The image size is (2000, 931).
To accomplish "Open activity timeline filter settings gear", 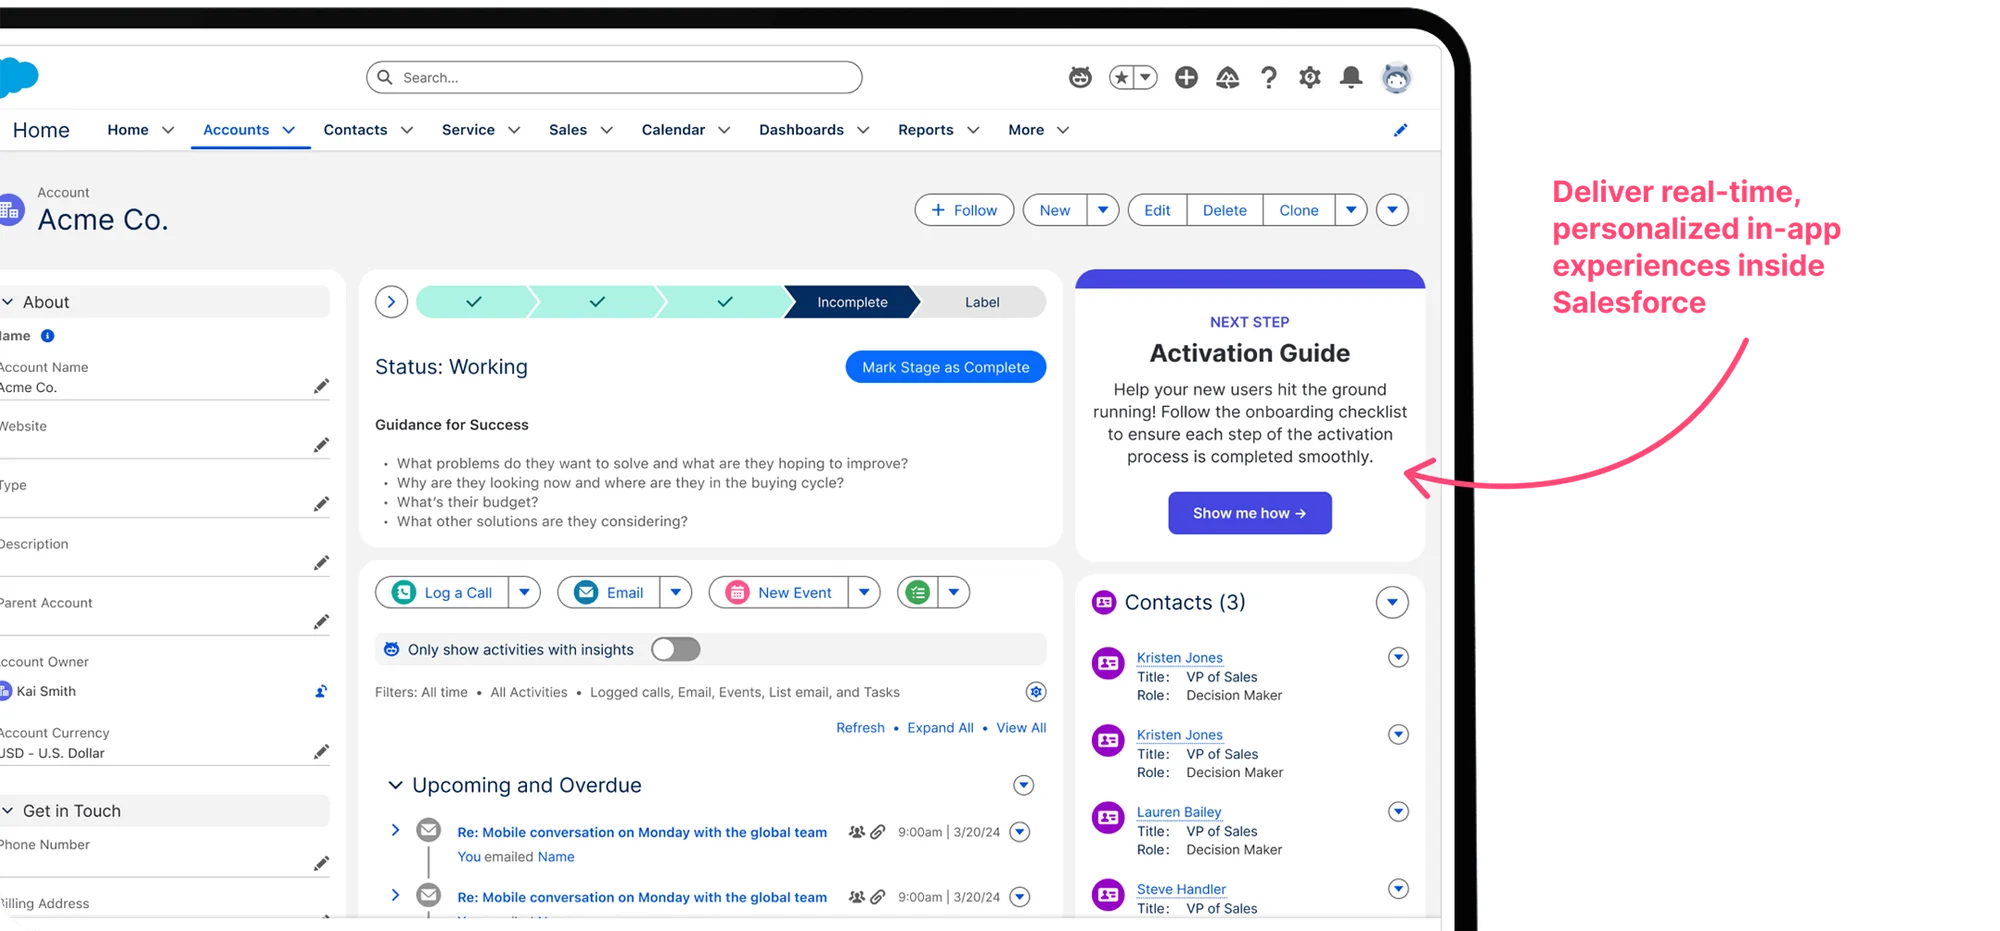I will click(x=1036, y=692).
